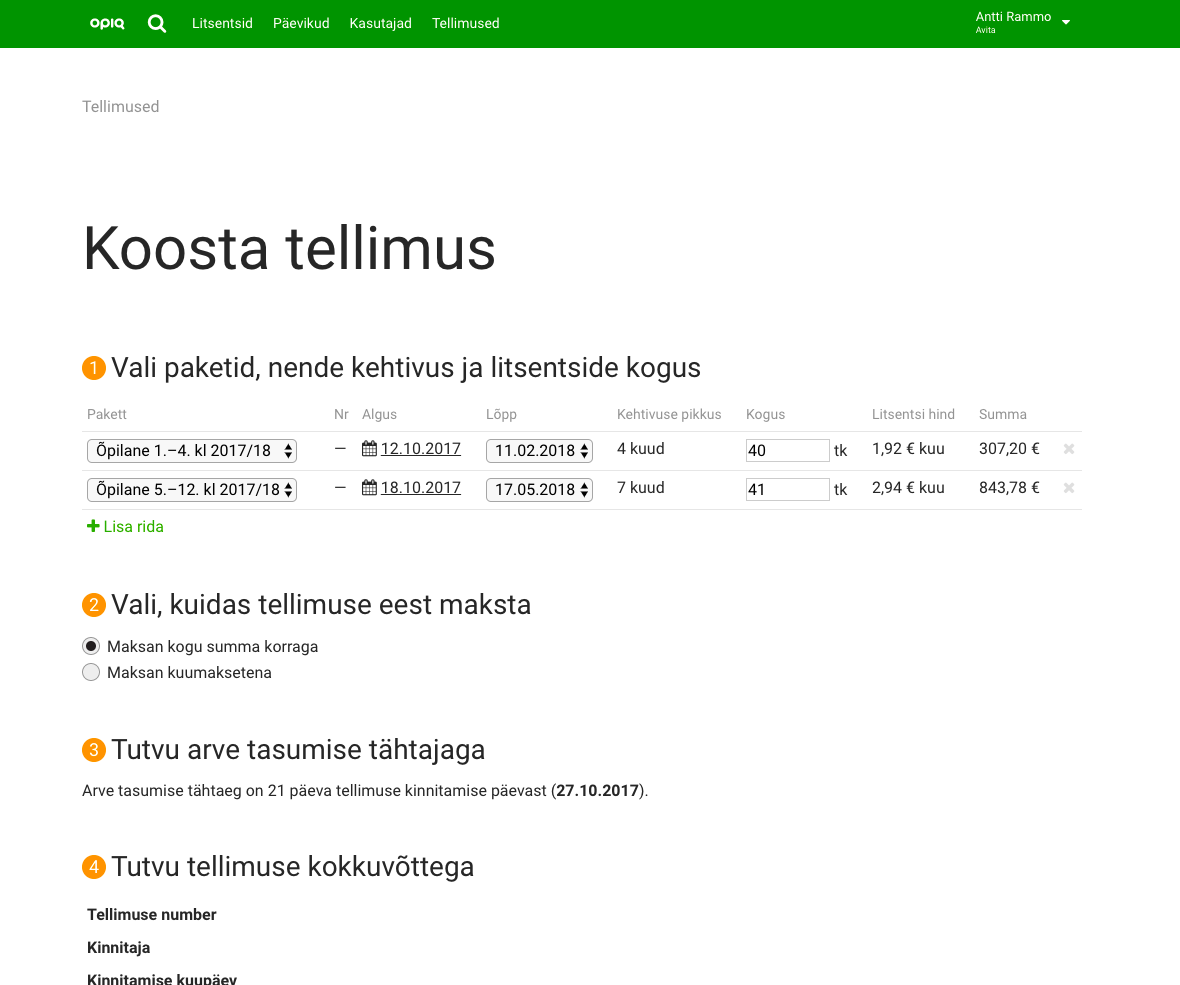Click the quantity field containing 40

point(787,451)
